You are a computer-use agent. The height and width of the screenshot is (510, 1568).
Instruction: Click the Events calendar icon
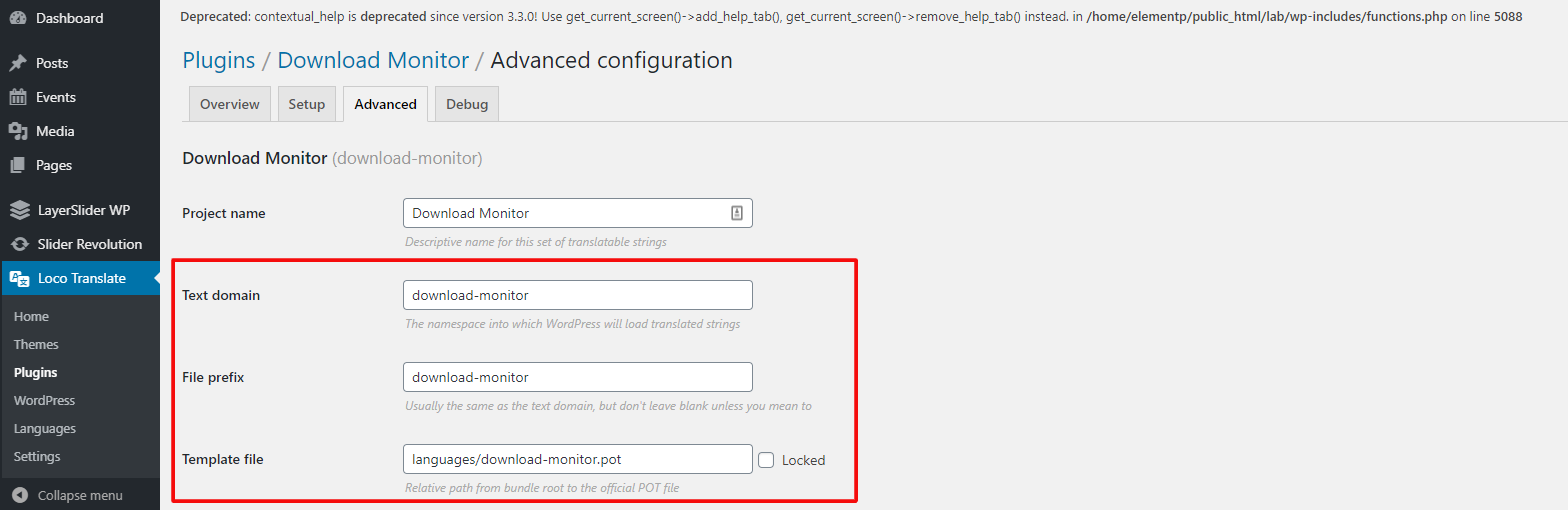tap(18, 97)
